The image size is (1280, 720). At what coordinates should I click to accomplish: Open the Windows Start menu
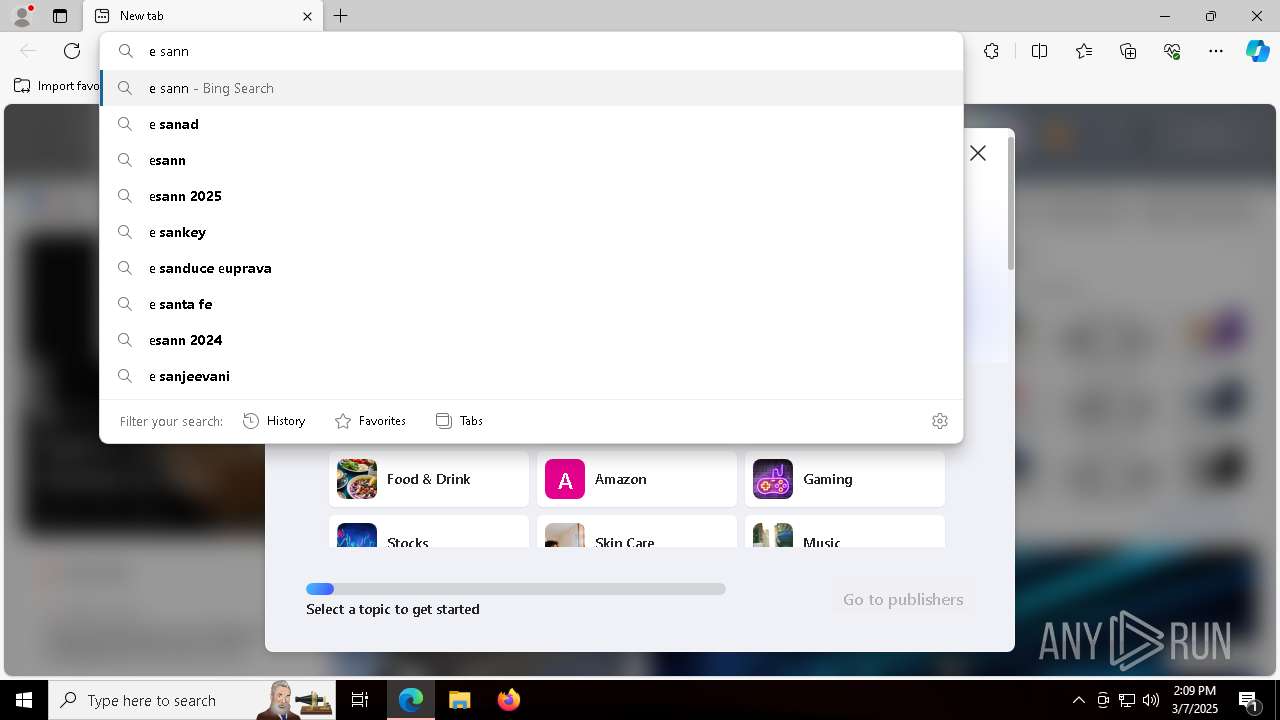[x=24, y=700]
